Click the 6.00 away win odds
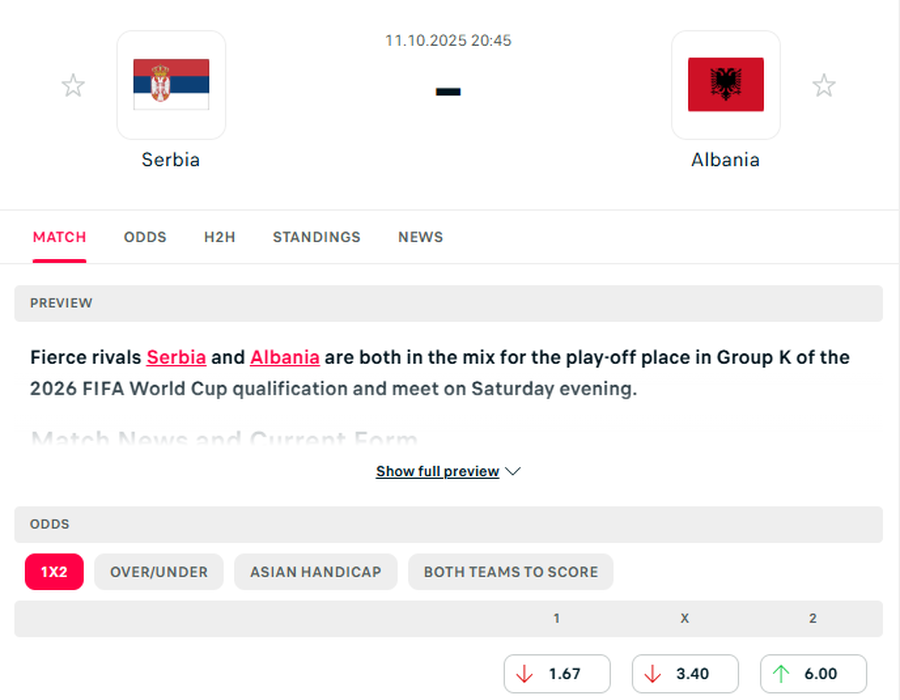 pyautogui.click(x=813, y=674)
